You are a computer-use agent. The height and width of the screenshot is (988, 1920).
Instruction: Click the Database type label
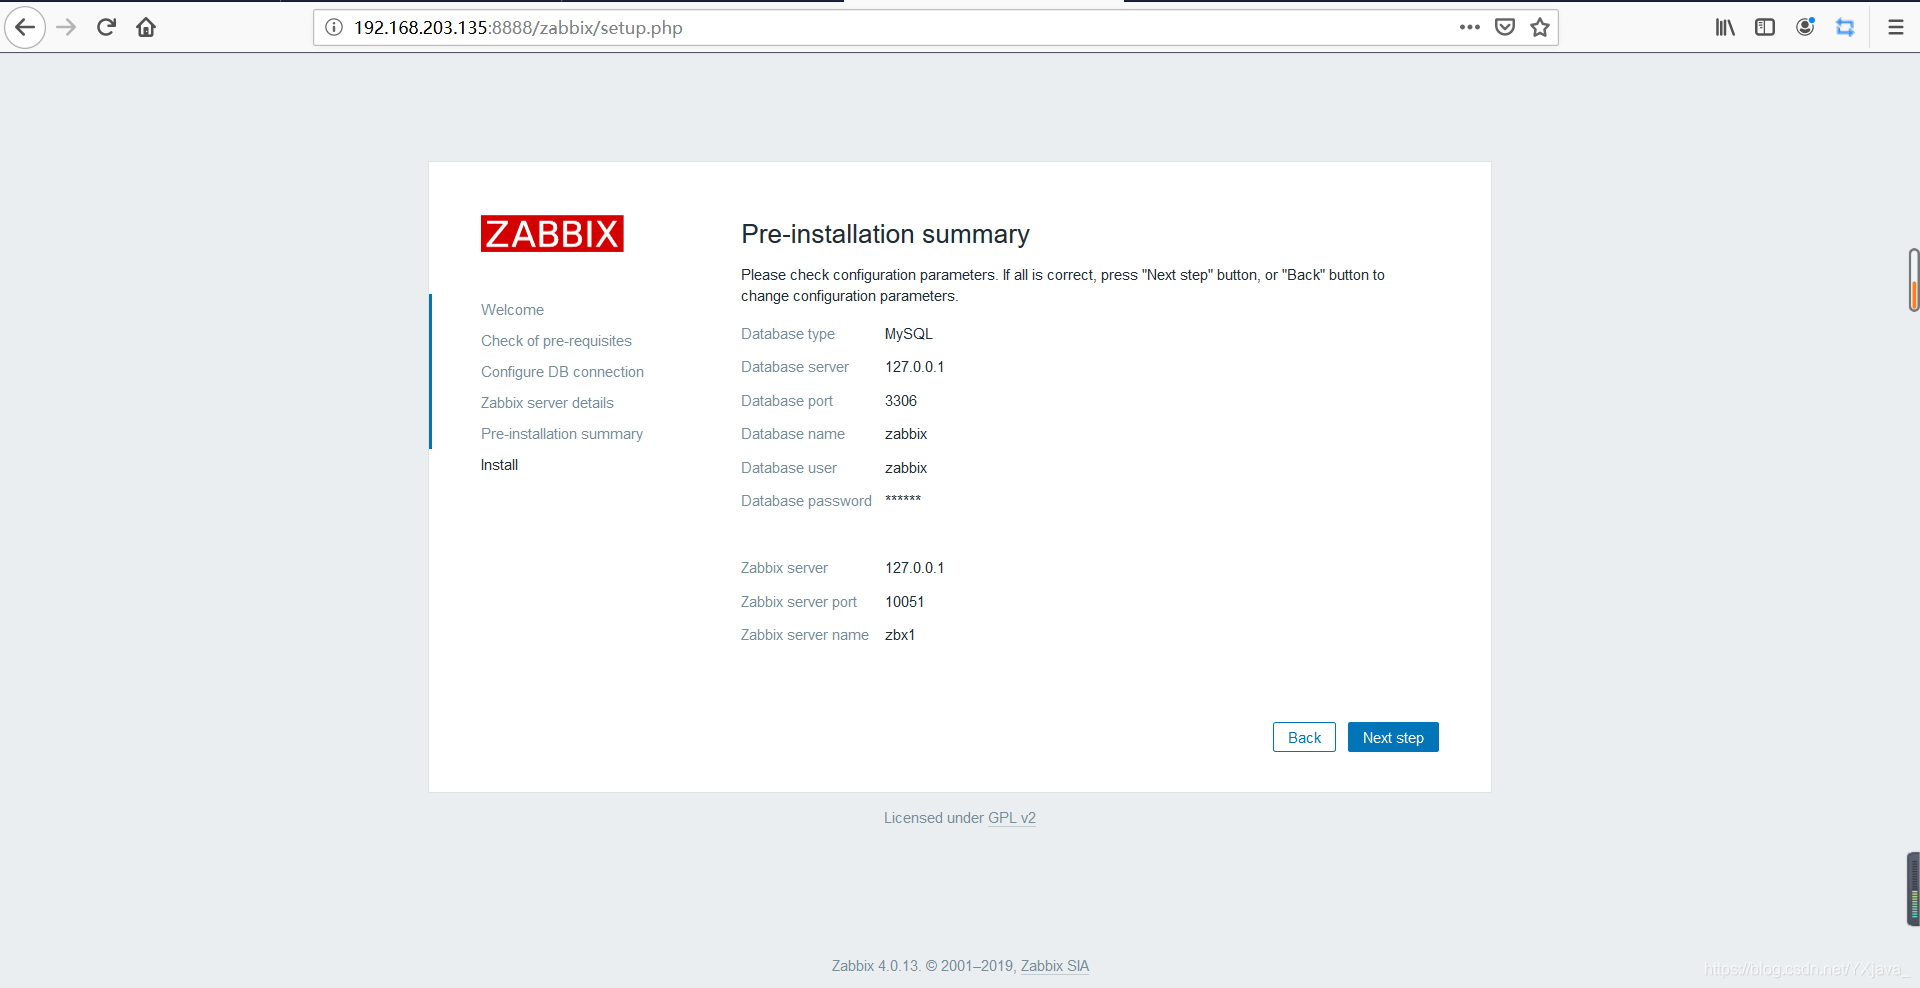pos(788,334)
